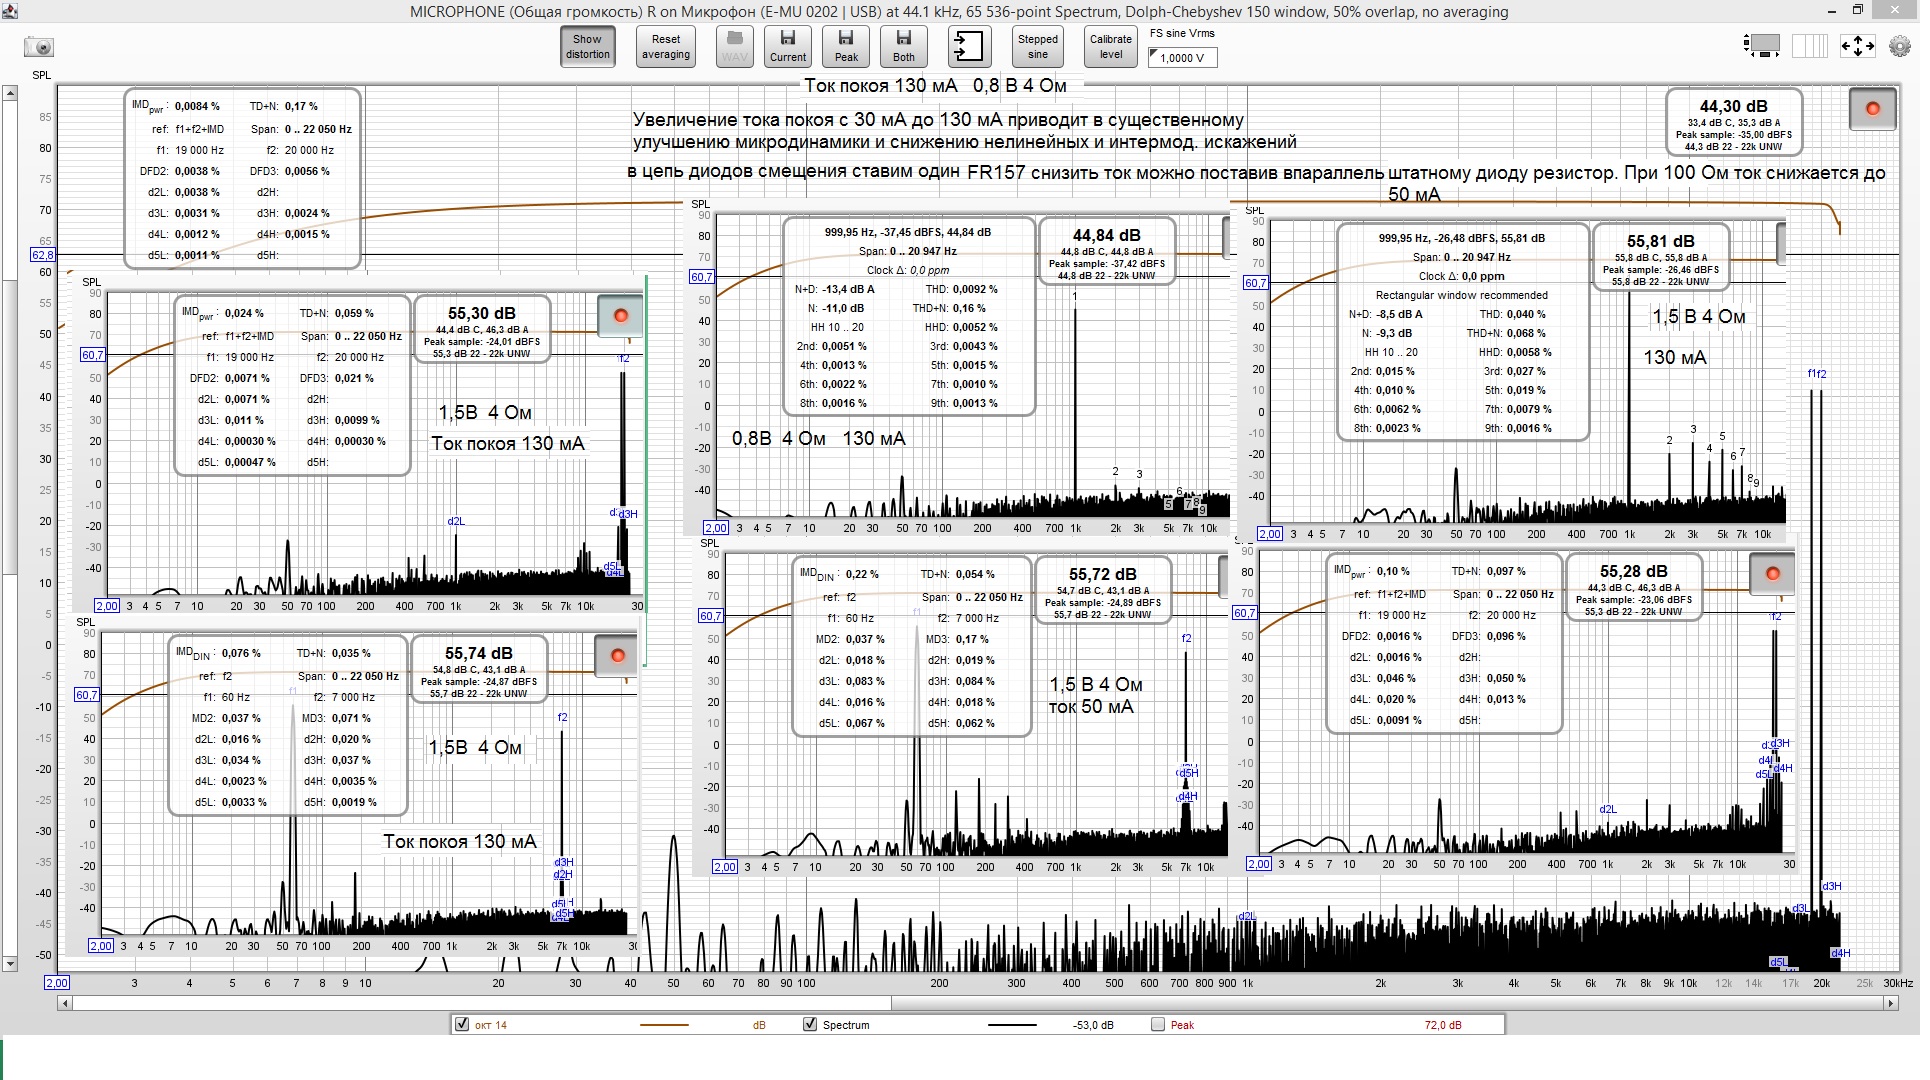Click the Reset averaging button
Screen dimensions: 1930x1080
(x=666, y=46)
